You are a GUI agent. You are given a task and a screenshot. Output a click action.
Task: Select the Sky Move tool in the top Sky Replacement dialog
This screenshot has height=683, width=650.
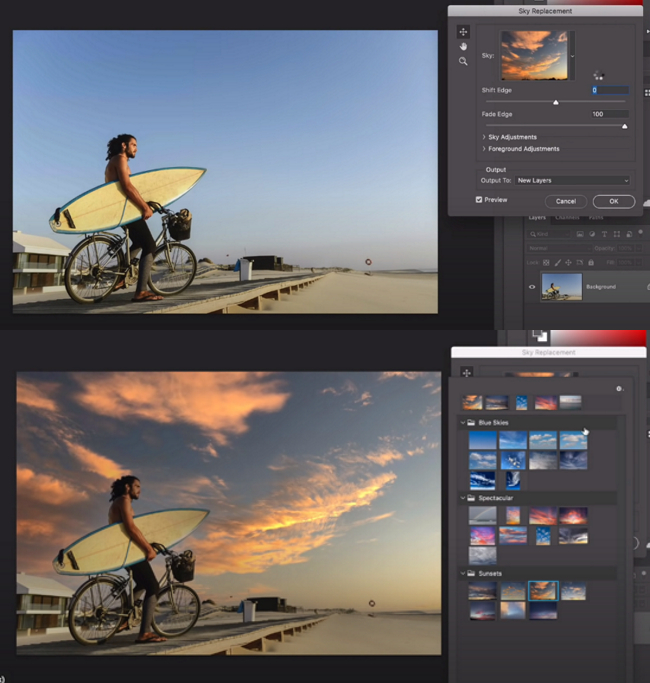463,32
